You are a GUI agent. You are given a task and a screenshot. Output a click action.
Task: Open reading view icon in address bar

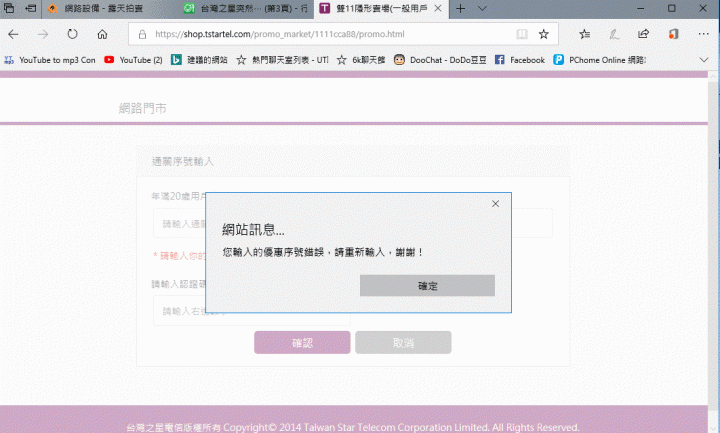(x=522, y=34)
